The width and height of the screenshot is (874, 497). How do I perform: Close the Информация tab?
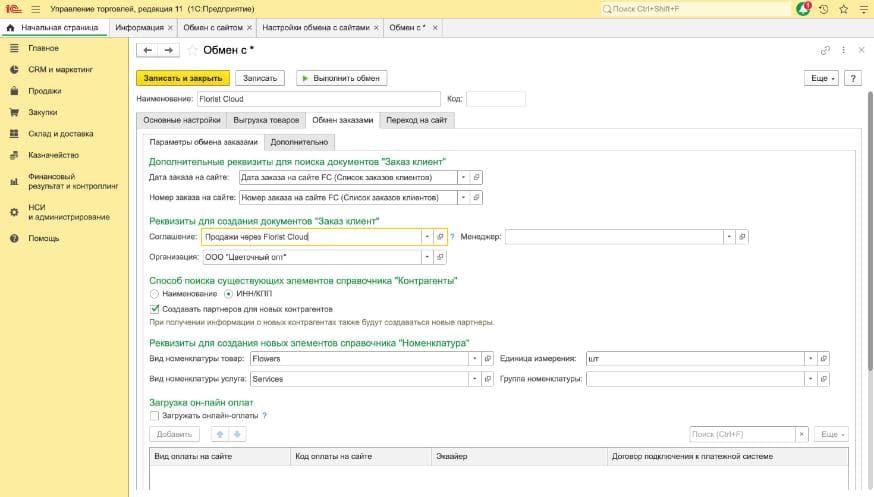click(170, 27)
